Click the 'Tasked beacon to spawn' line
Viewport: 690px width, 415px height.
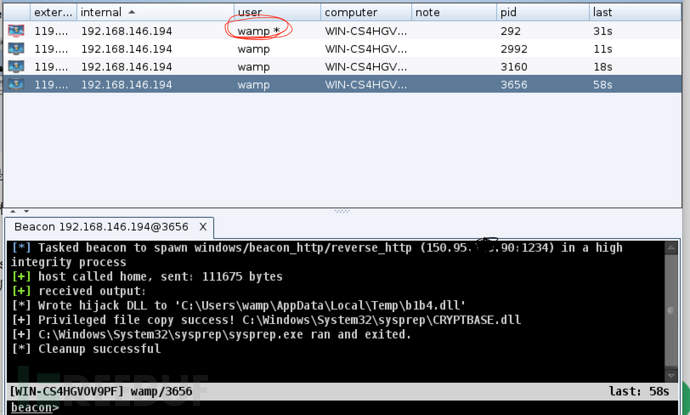point(317,255)
